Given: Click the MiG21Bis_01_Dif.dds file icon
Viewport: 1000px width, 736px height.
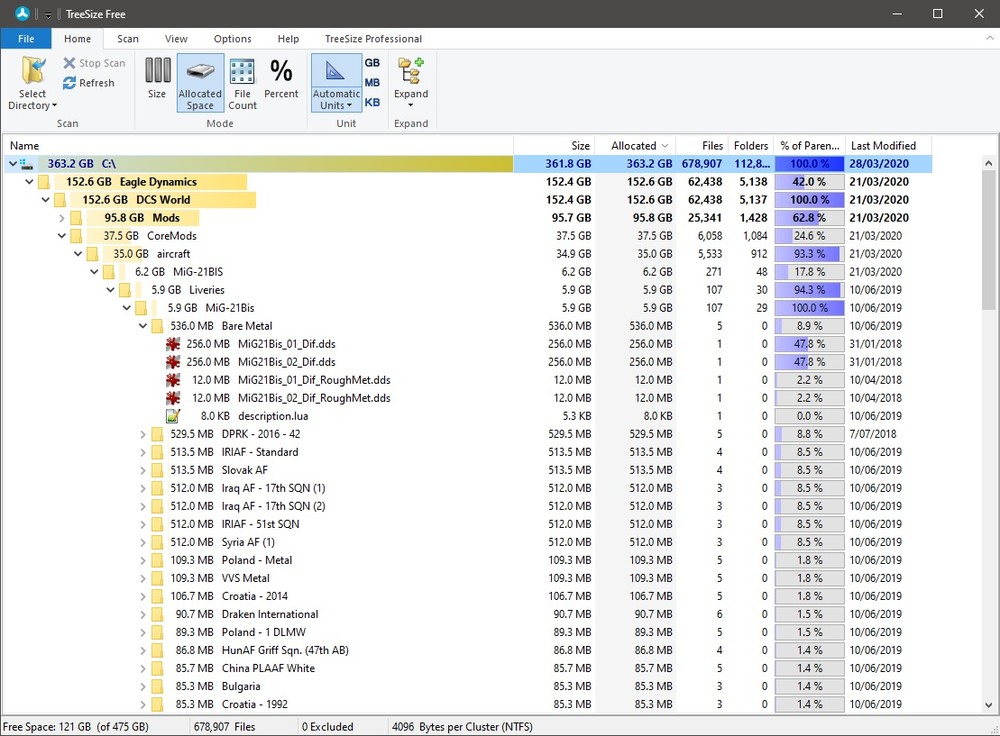Looking at the screenshot, I should [173, 344].
